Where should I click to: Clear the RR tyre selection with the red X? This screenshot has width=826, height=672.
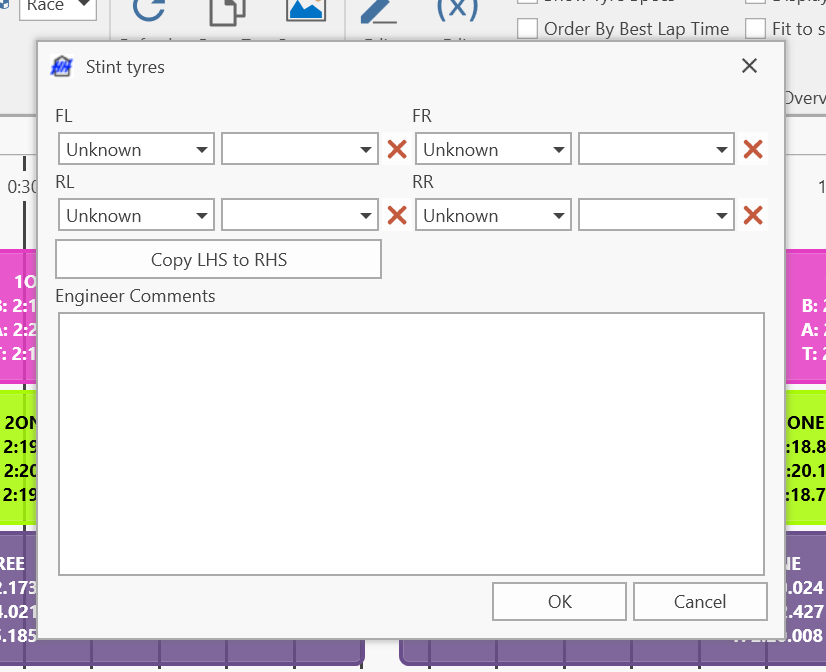pyautogui.click(x=753, y=216)
